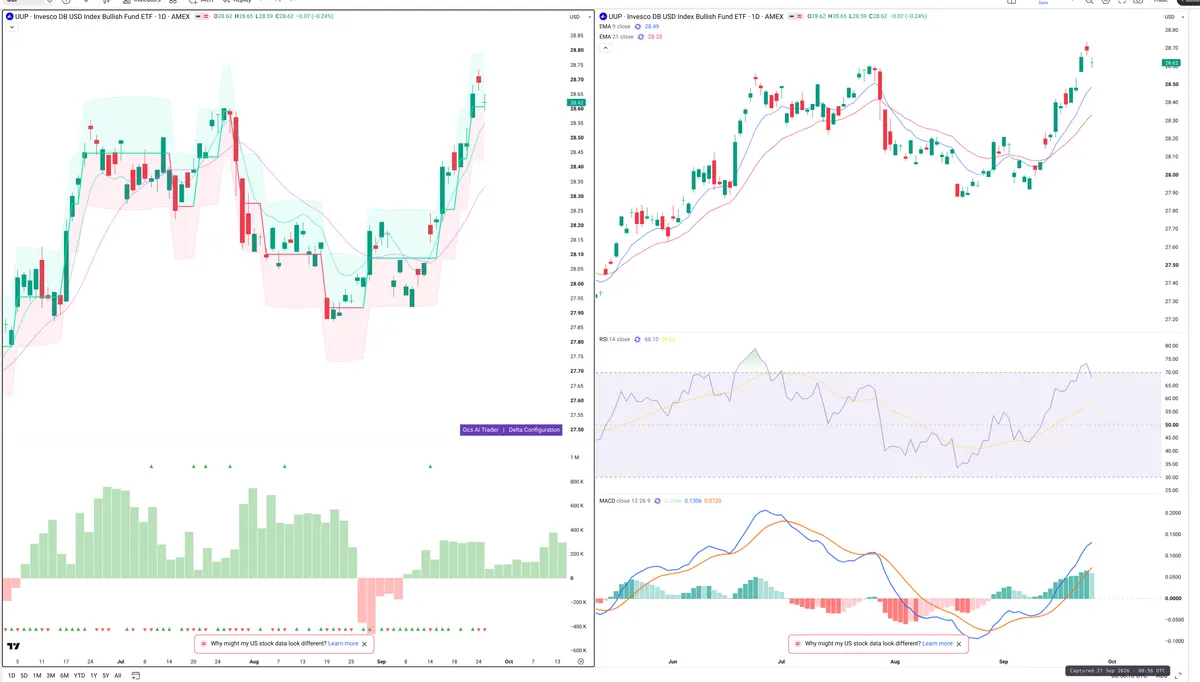Click right chart UUP symbol title
This screenshot has height=682, width=1200.
pyautogui.click(x=696, y=17)
